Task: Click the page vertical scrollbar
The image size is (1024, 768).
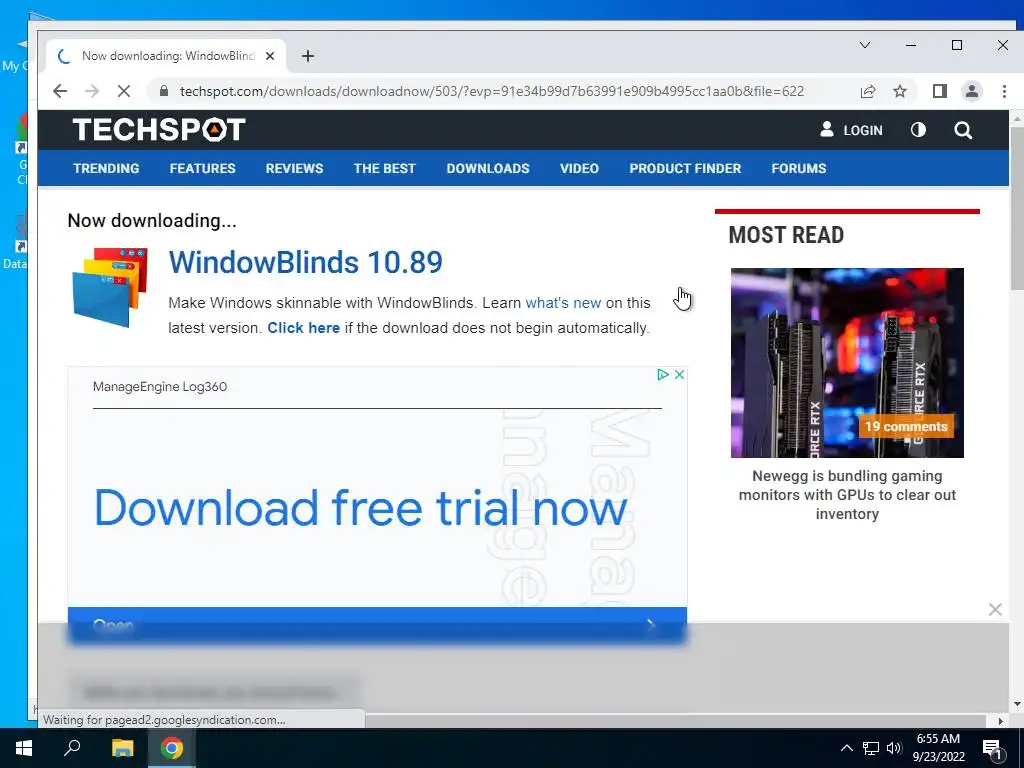Action: pyautogui.click(x=1017, y=209)
